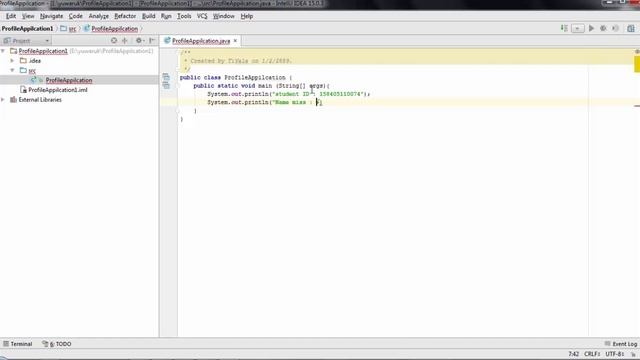
Task: Open the Navigate menu
Action: click(x=51, y=16)
